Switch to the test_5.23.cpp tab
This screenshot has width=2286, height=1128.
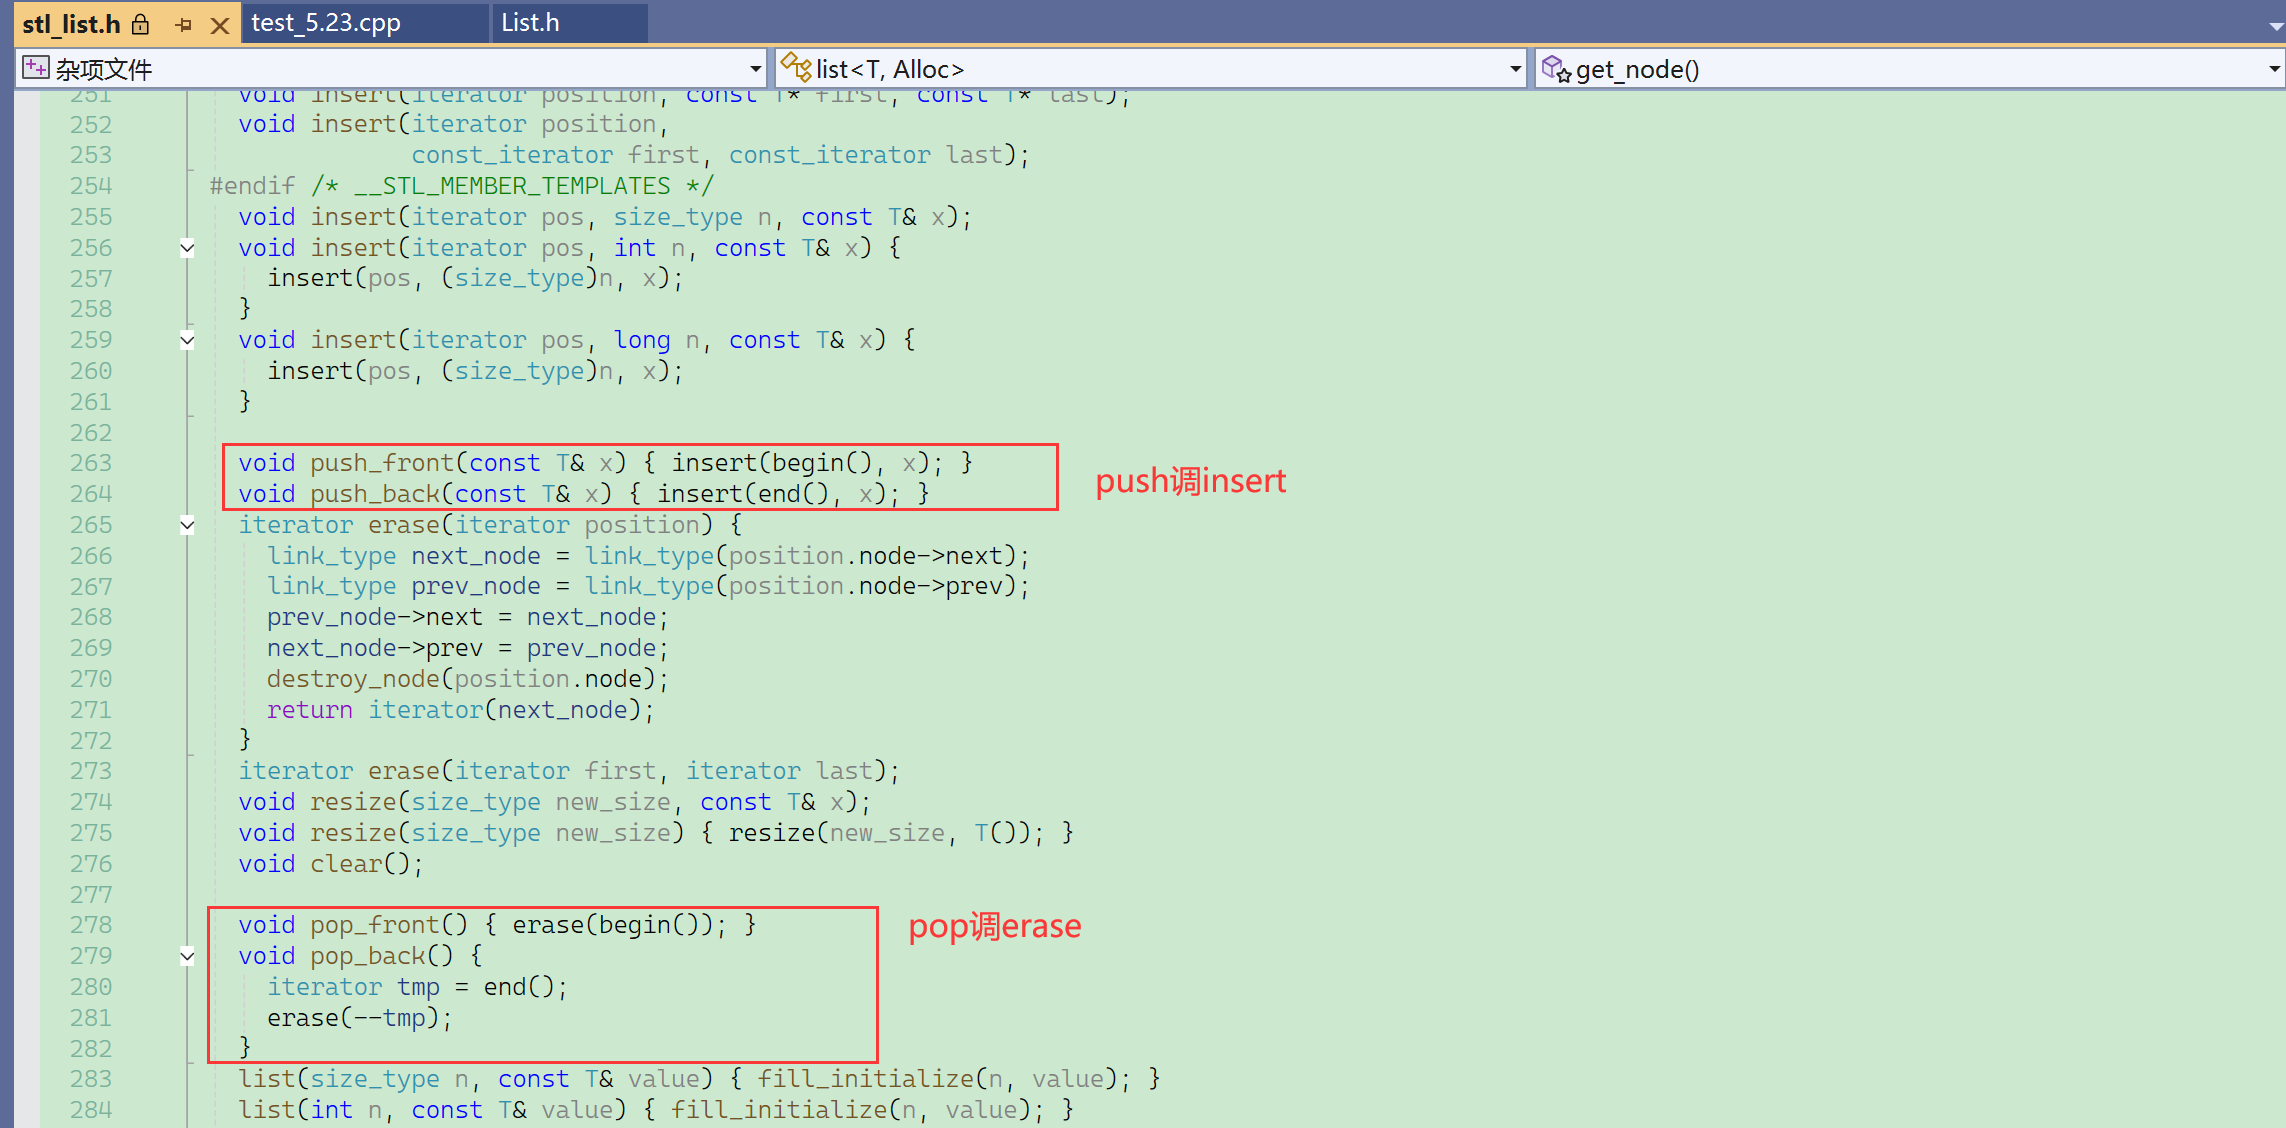[326, 23]
